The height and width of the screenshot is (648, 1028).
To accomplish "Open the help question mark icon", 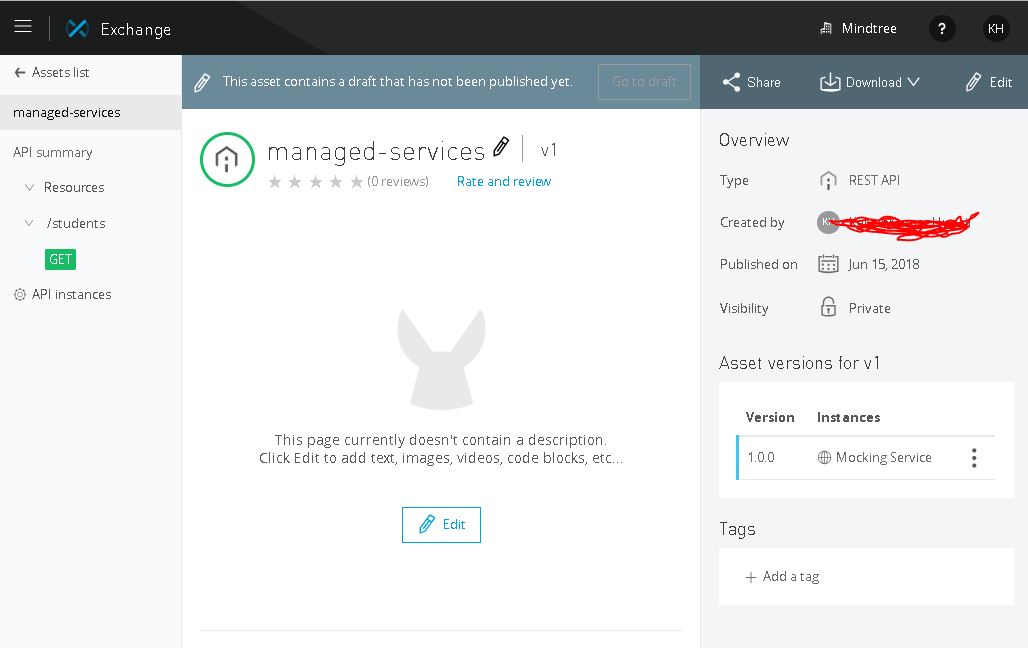I will [x=941, y=29].
